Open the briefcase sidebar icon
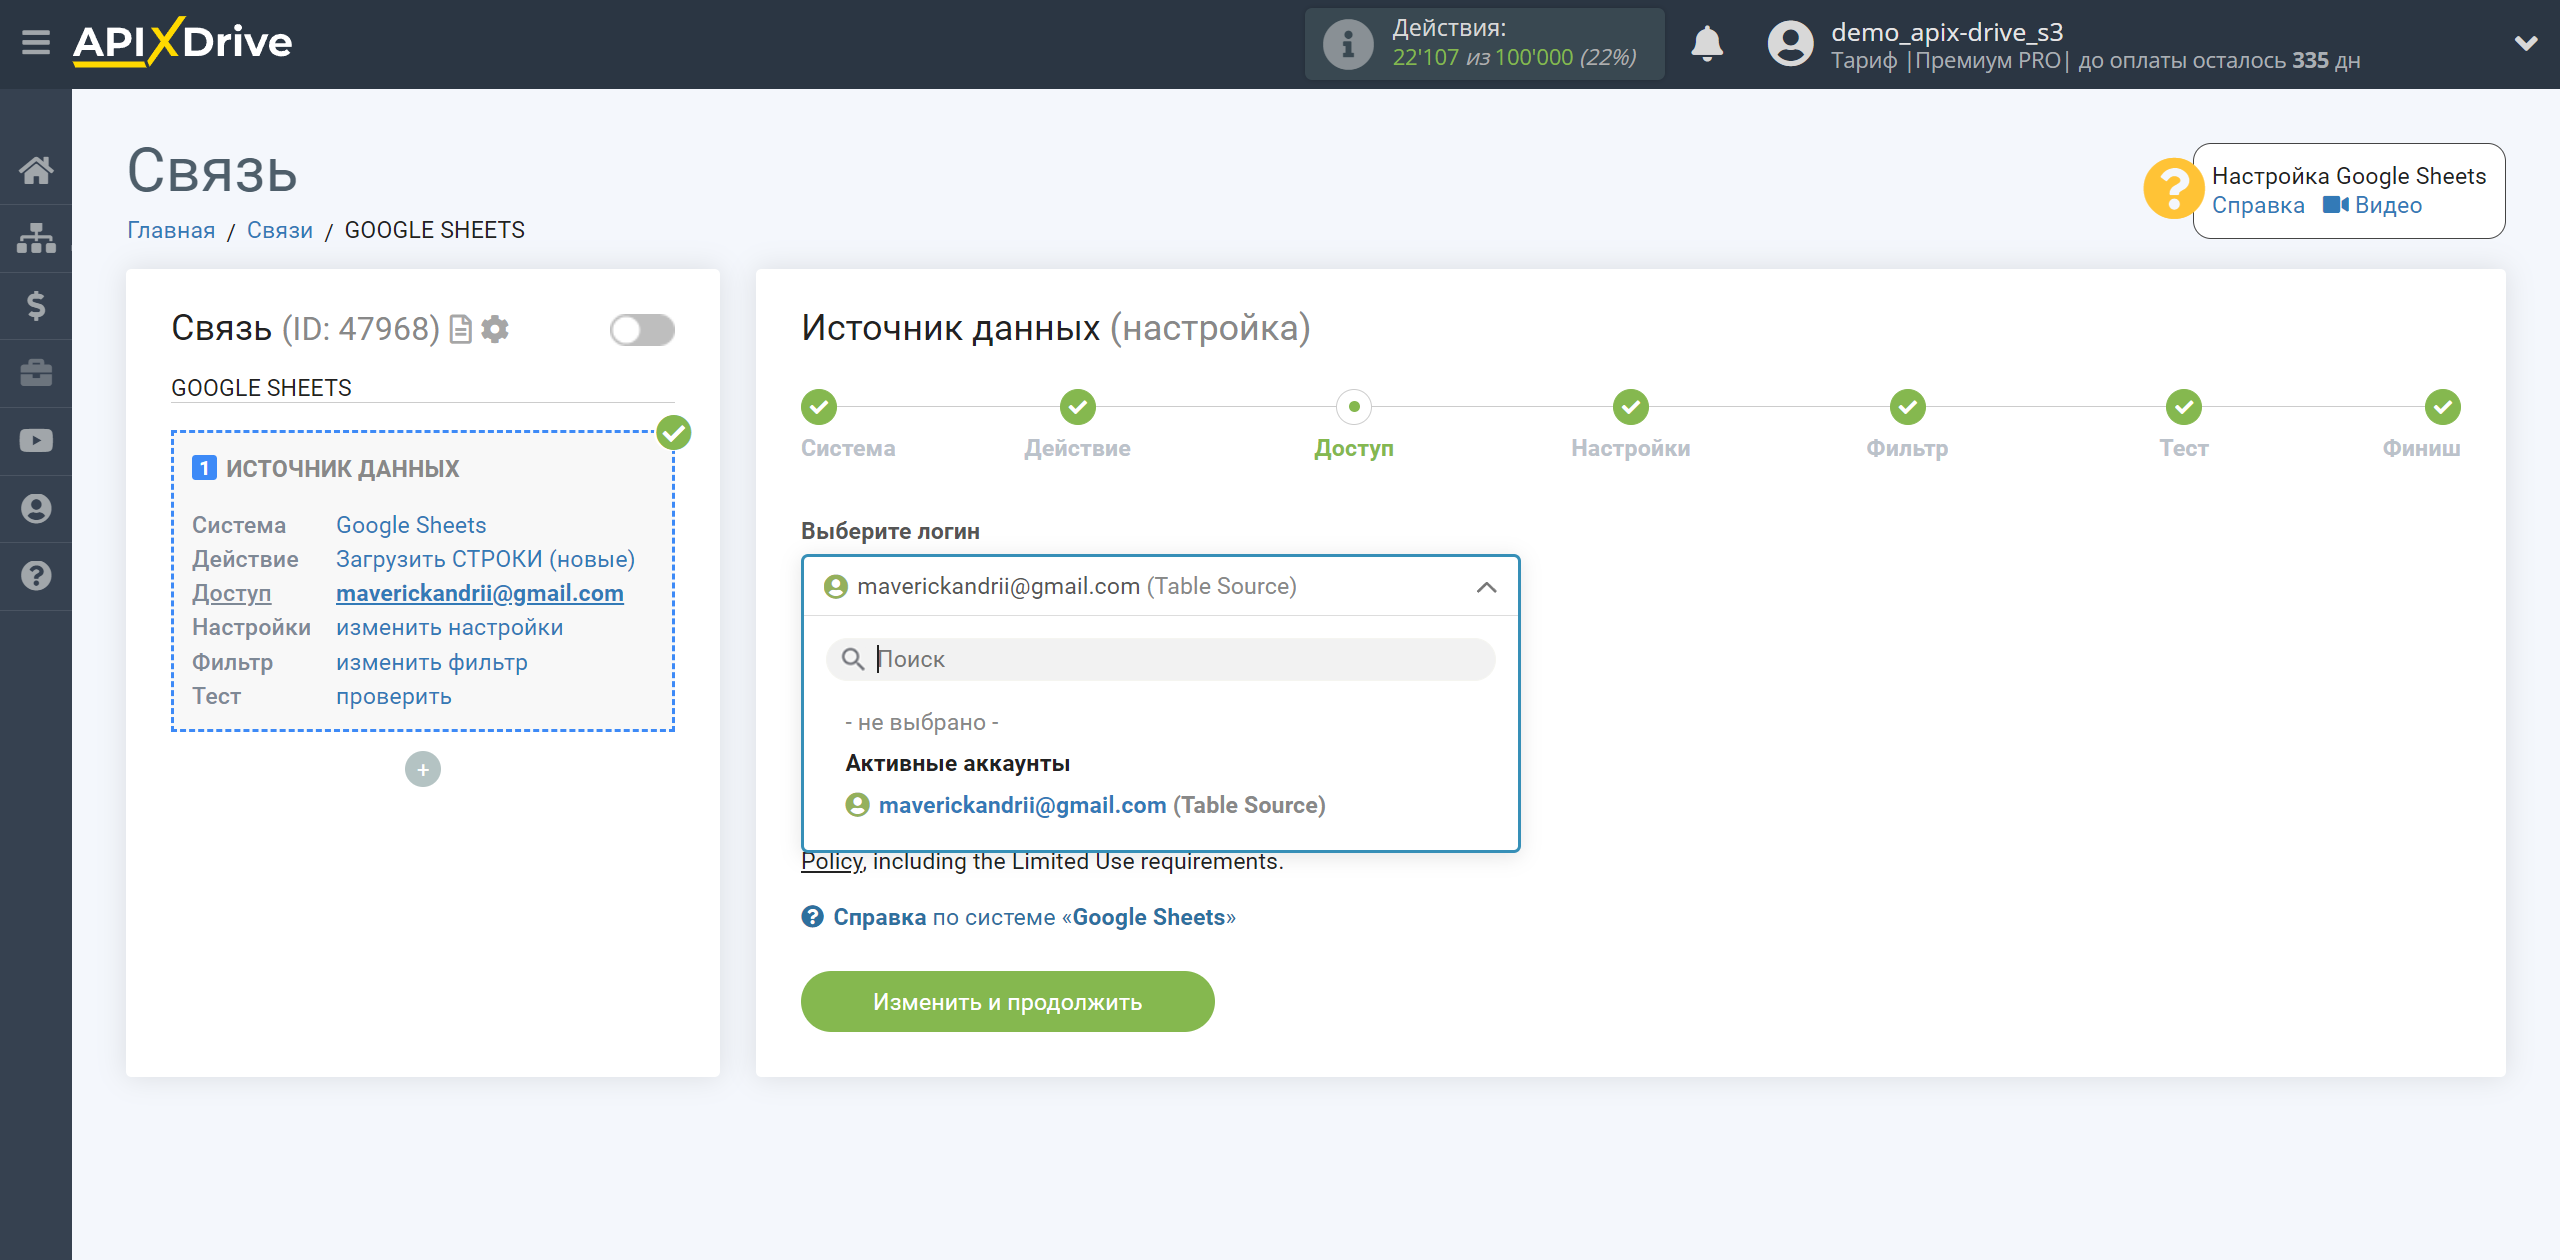Image resolution: width=2560 pixels, height=1260 pixels. (x=36, y=373)
